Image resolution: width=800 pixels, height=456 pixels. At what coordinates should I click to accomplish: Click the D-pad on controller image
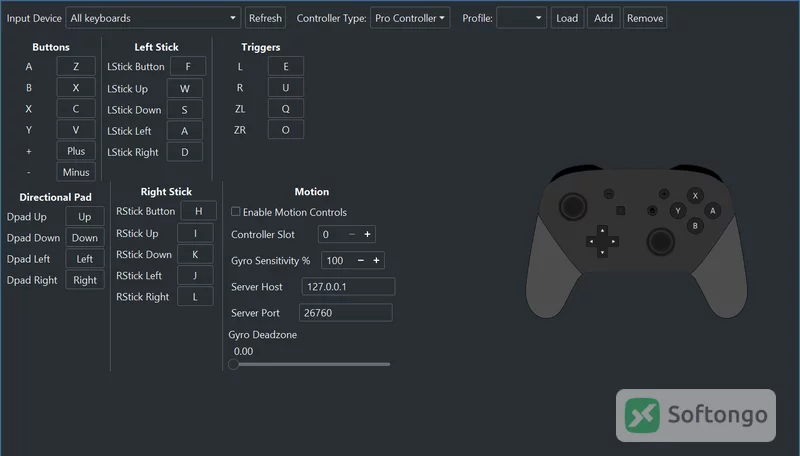click(x=602, y=241)
